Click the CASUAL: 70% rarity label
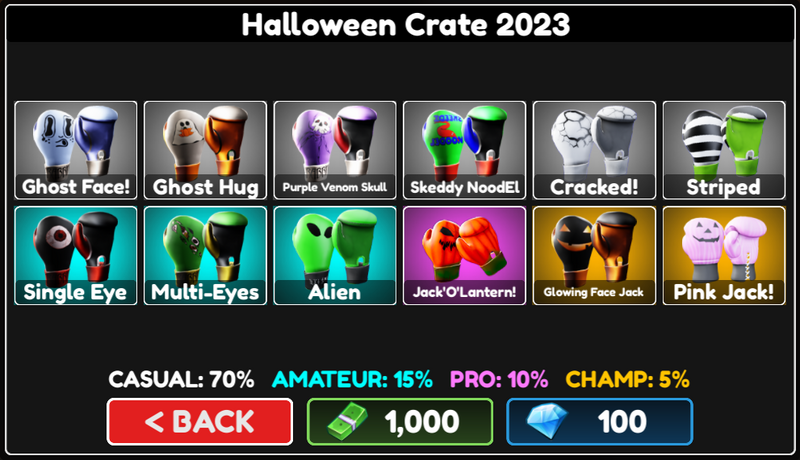Viewport: 800px width, 460px height. [181, 379]
